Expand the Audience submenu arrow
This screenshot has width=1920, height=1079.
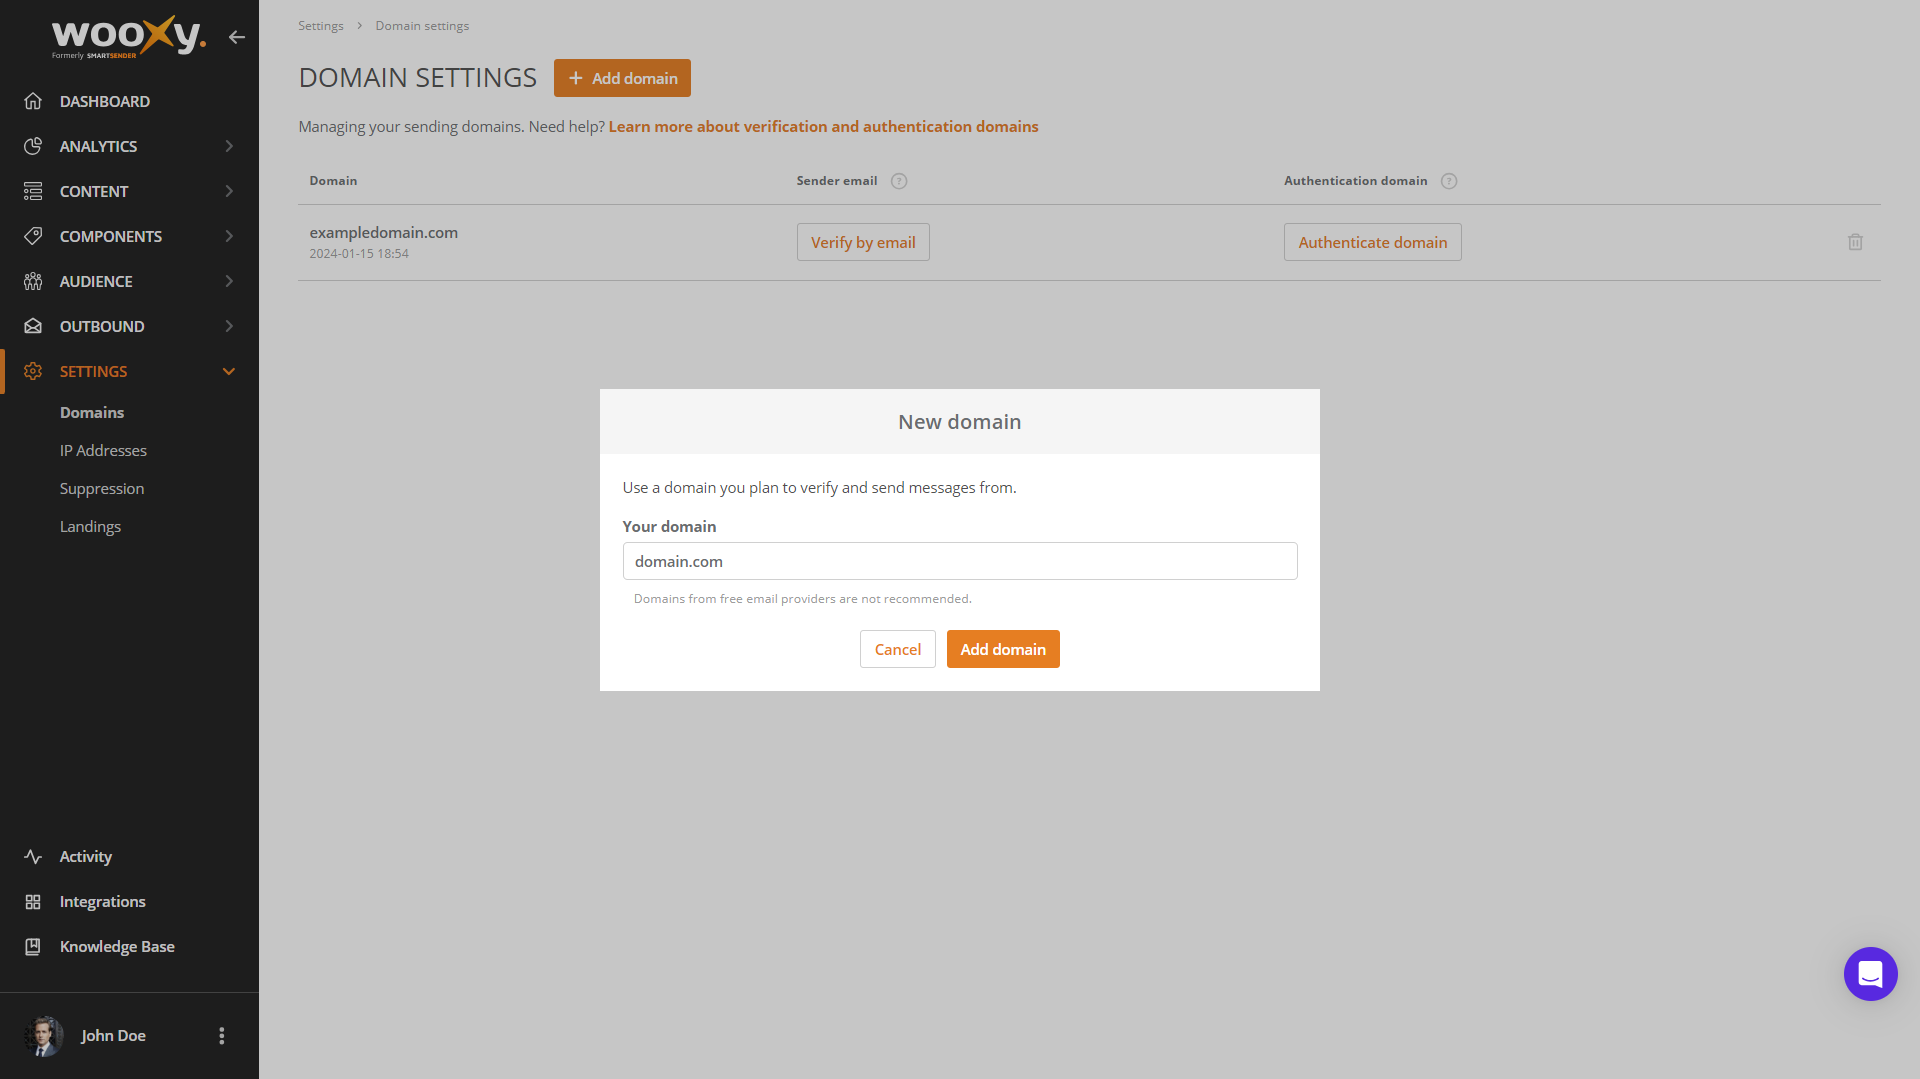pyautogui.click(x=229, y=281)
